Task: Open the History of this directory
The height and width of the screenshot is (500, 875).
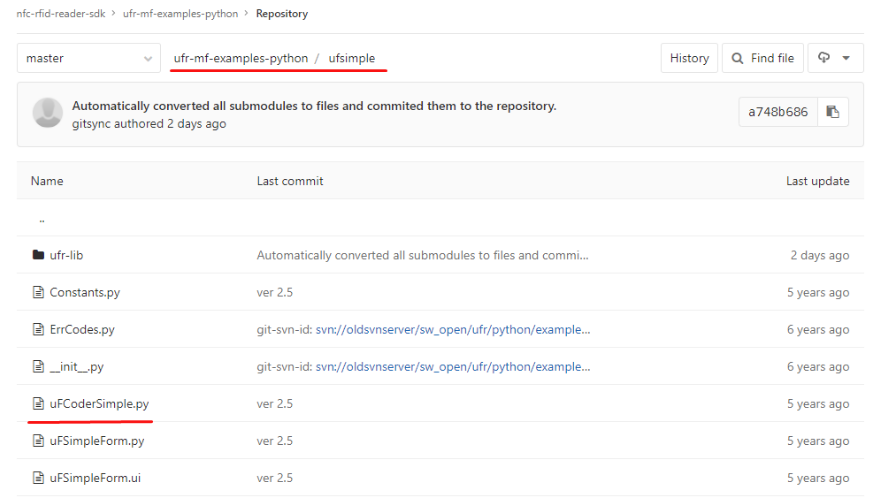Action: click(x=689, y=58)
